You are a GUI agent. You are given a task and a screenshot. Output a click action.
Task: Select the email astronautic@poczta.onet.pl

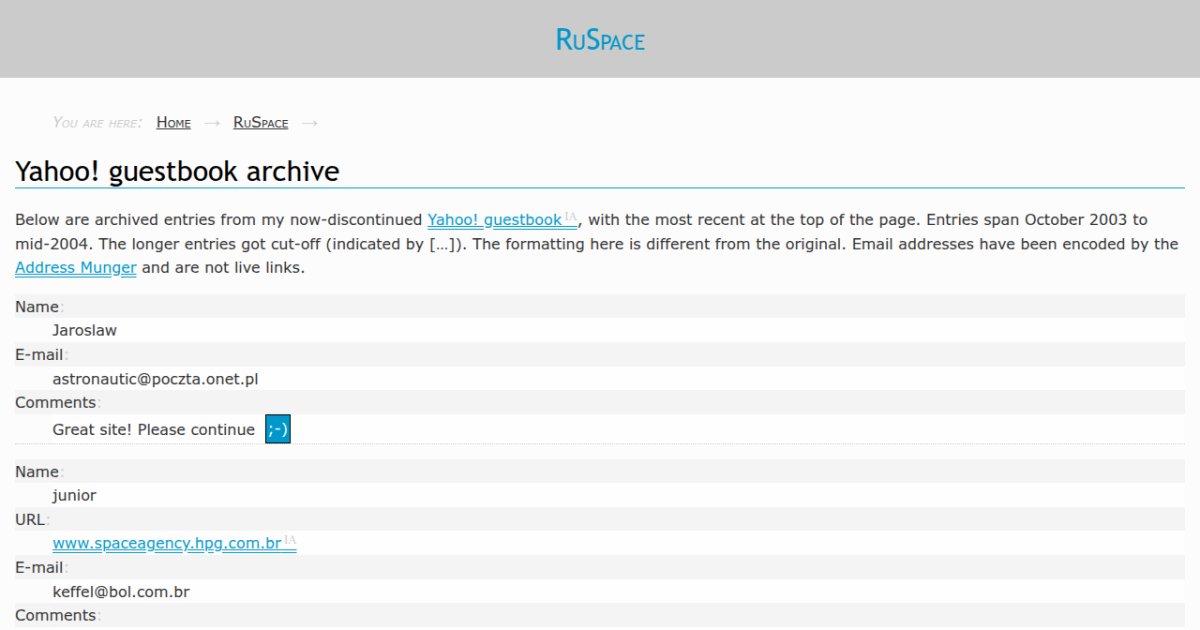click(x=156, y=378)
